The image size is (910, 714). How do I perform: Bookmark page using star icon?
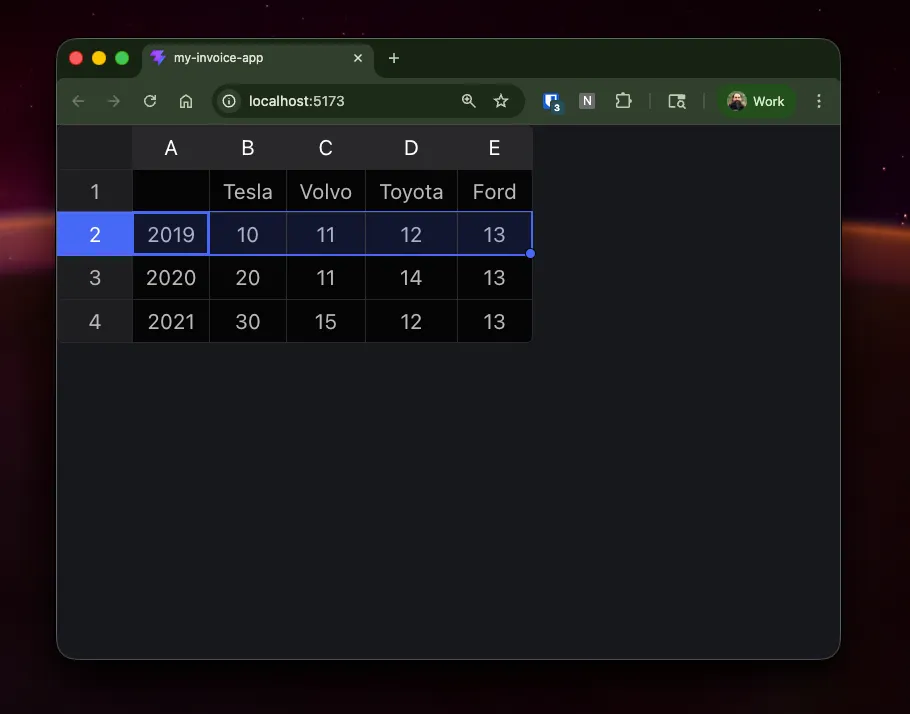501,101
